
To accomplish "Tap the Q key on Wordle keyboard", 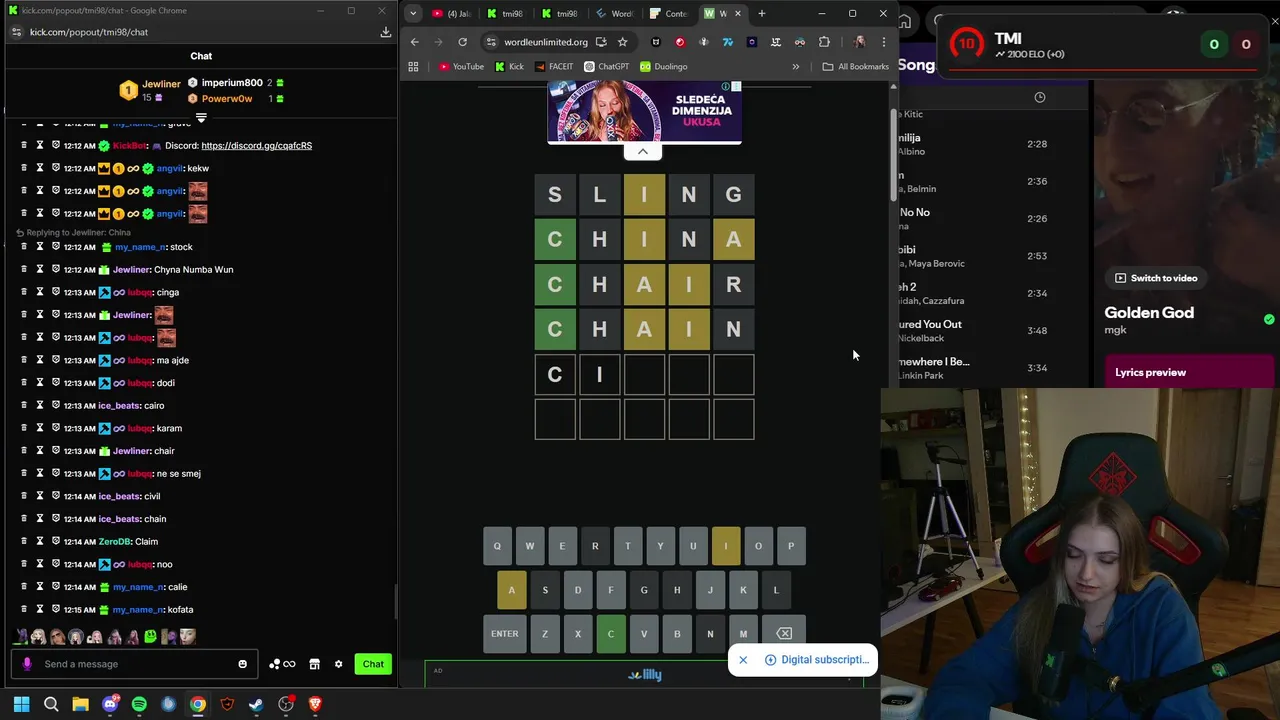I will (497, 546).
